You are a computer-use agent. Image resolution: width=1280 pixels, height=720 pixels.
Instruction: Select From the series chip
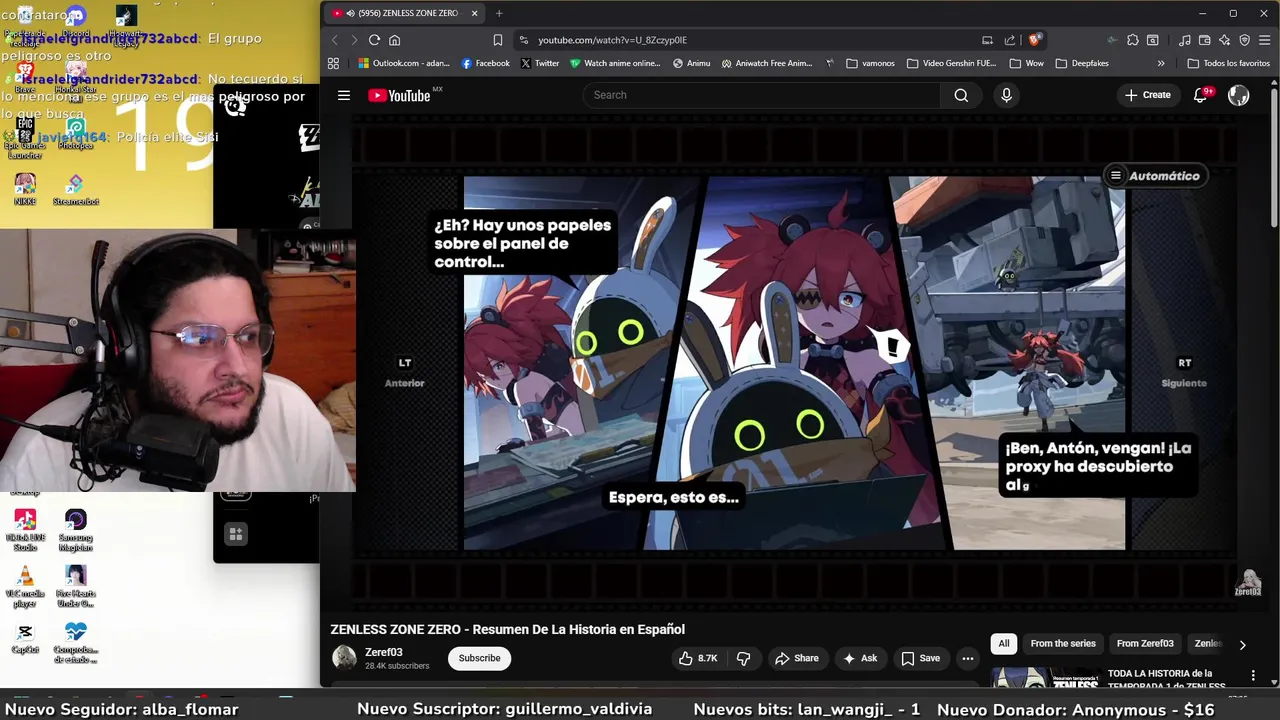1063,644
